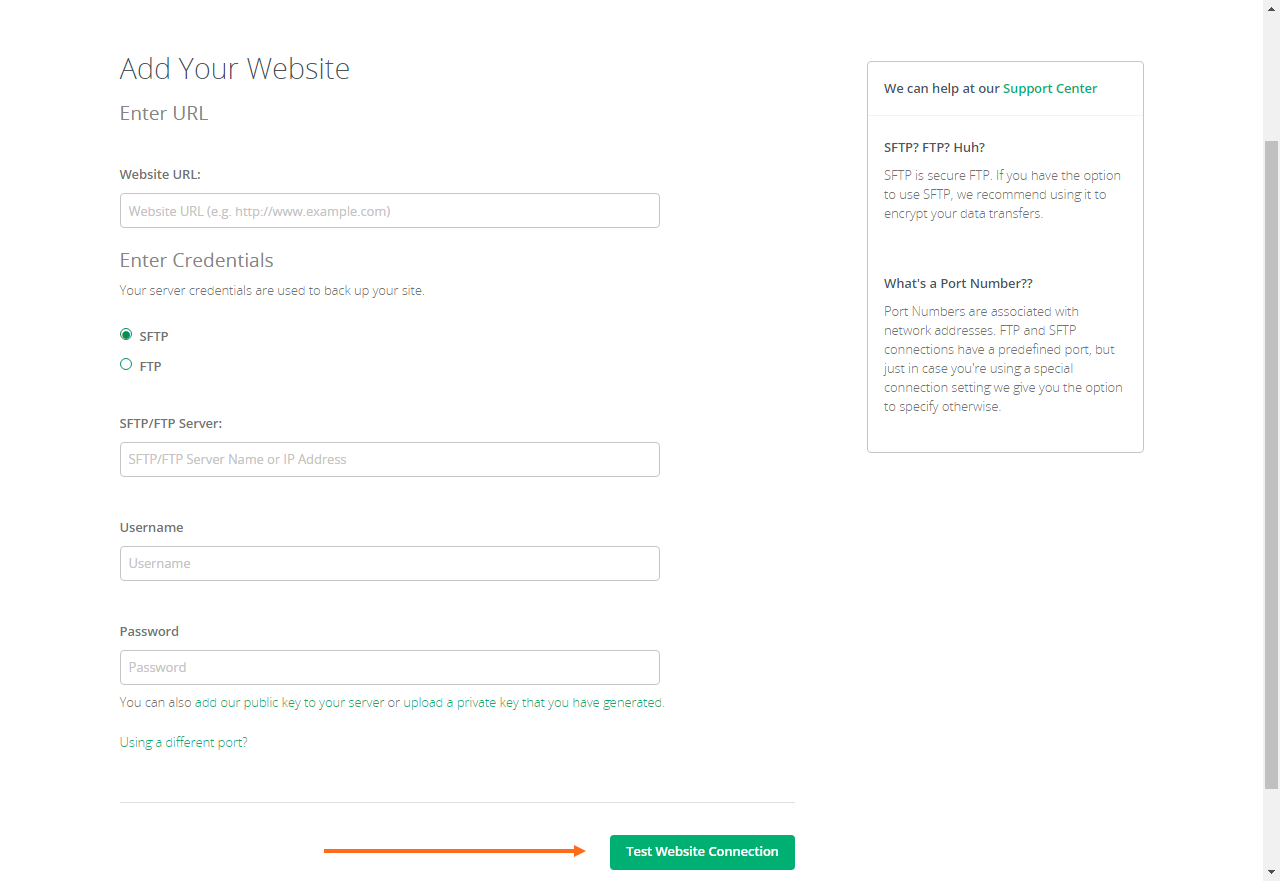Click the scrollbar down arrow
This screenshot has height=881, width=1280.
(1271, 872)
